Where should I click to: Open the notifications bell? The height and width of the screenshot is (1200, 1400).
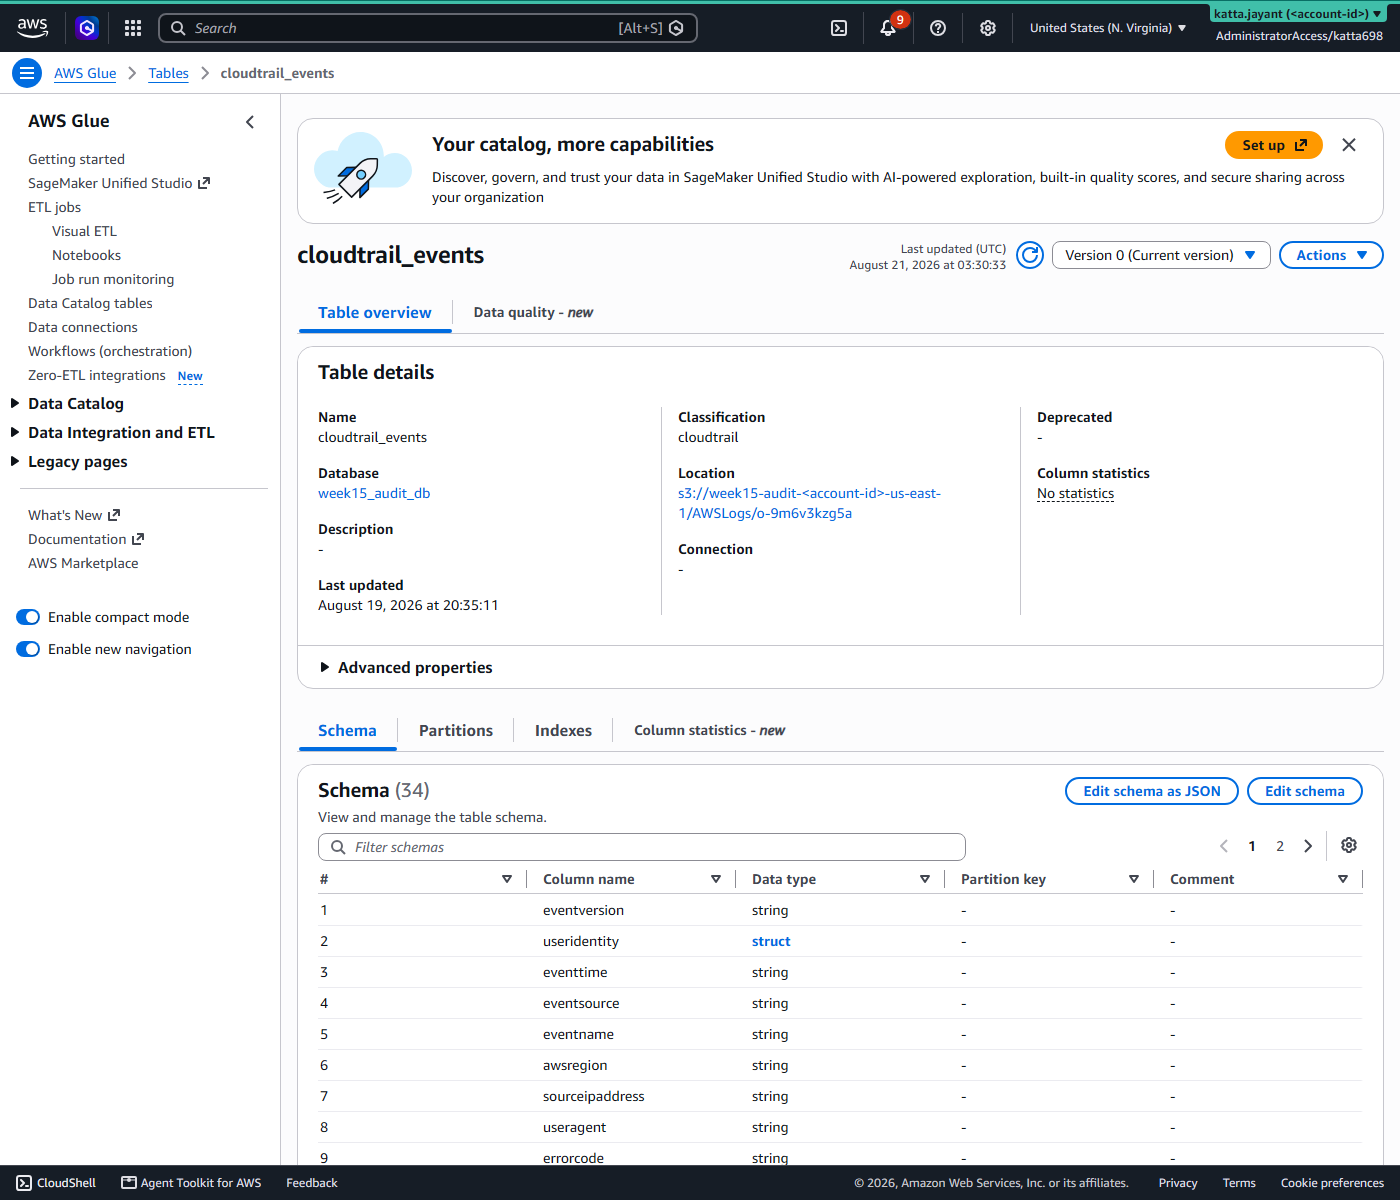click(x=888, y=28)
